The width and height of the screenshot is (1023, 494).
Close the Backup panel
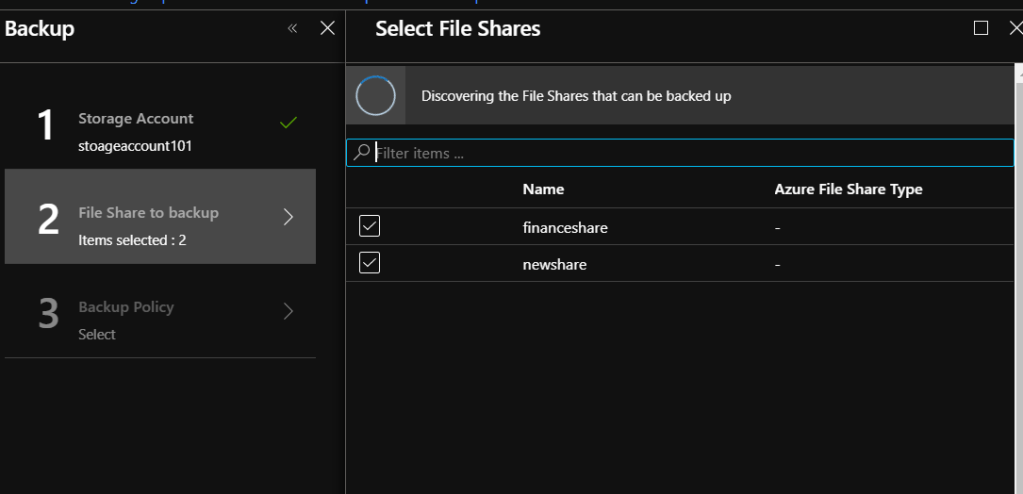tap(327, 28)
